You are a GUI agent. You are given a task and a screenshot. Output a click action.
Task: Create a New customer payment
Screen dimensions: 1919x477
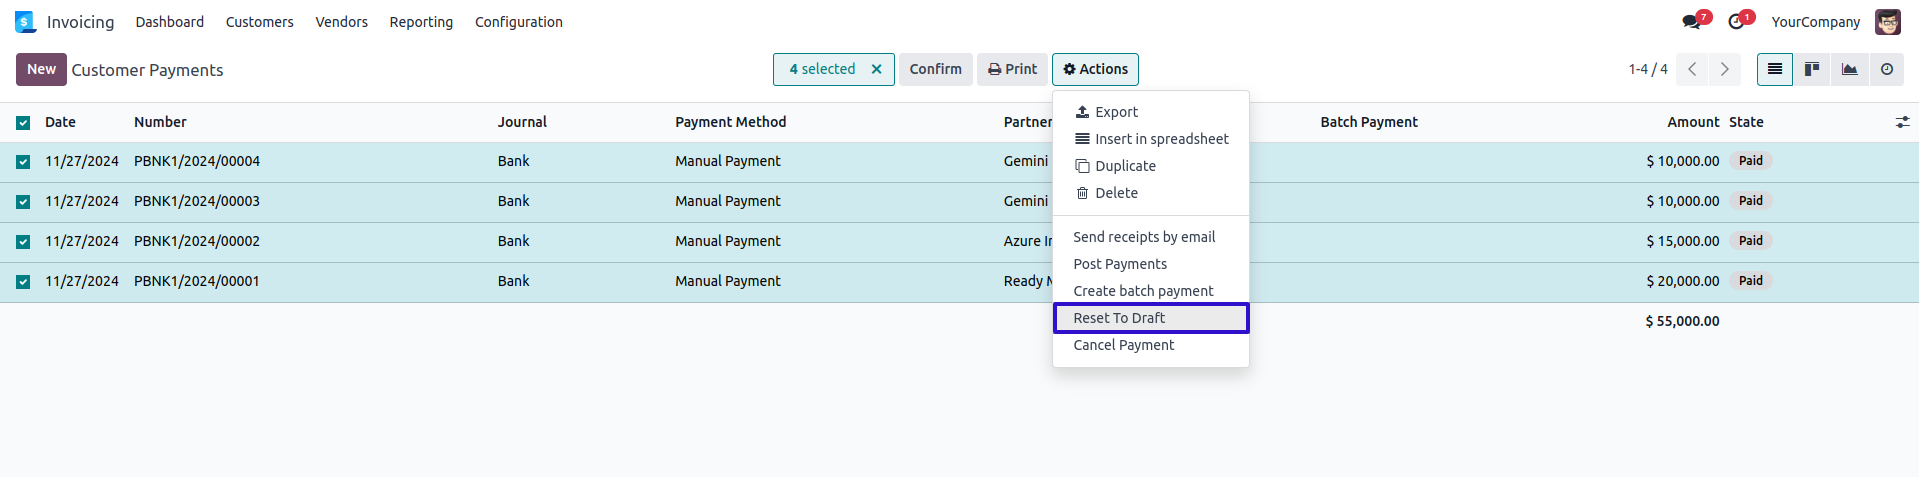[41, 69]
